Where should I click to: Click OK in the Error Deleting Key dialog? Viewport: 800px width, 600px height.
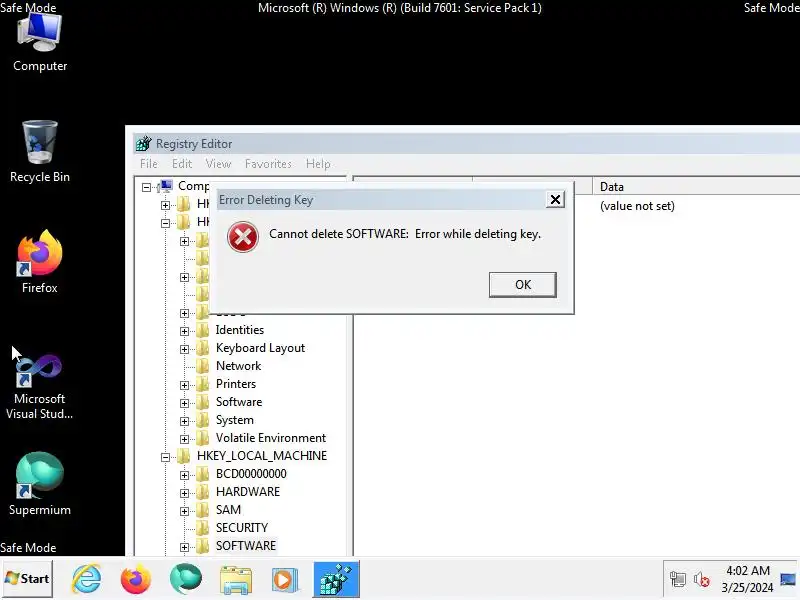pyautogui.click(x=522, y=285)
